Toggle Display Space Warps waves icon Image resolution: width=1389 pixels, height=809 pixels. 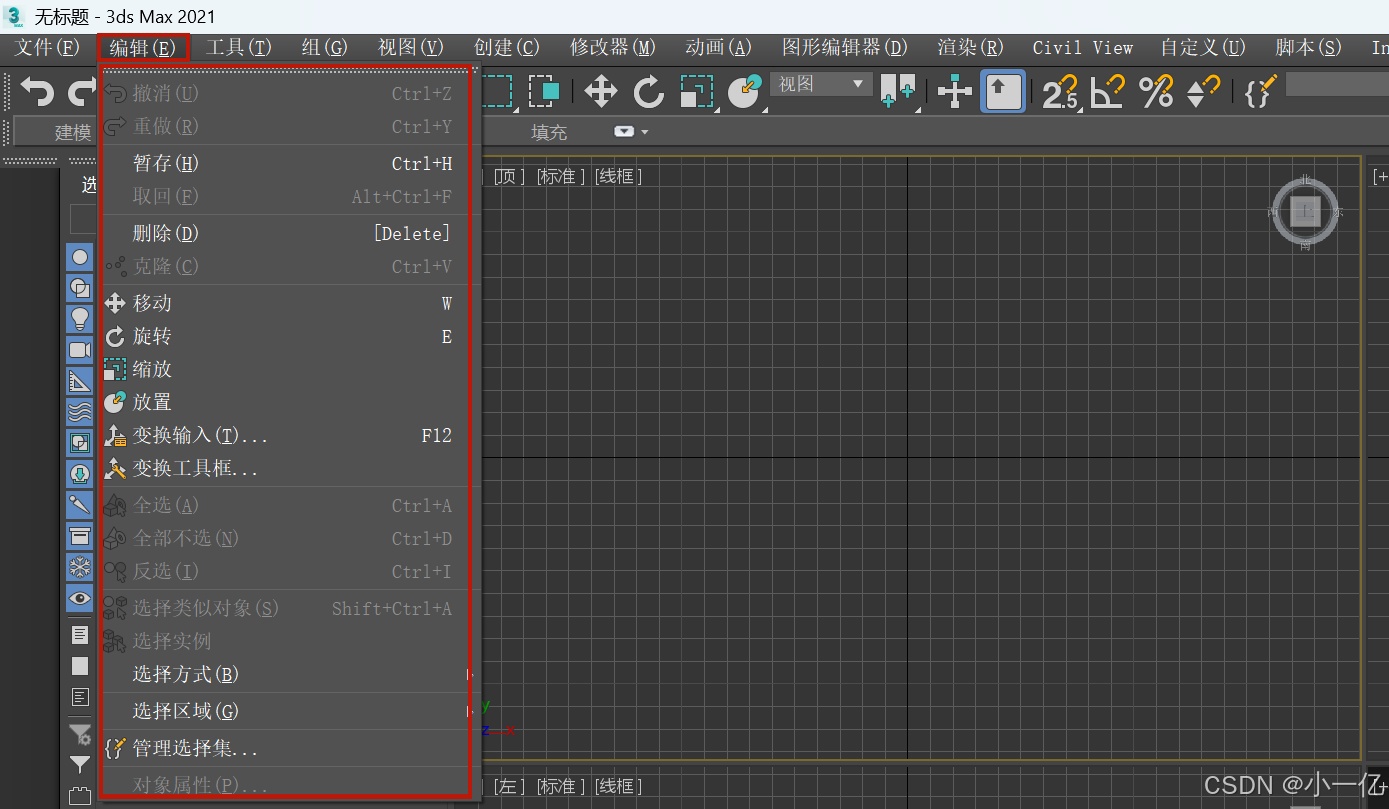(80, 411)
